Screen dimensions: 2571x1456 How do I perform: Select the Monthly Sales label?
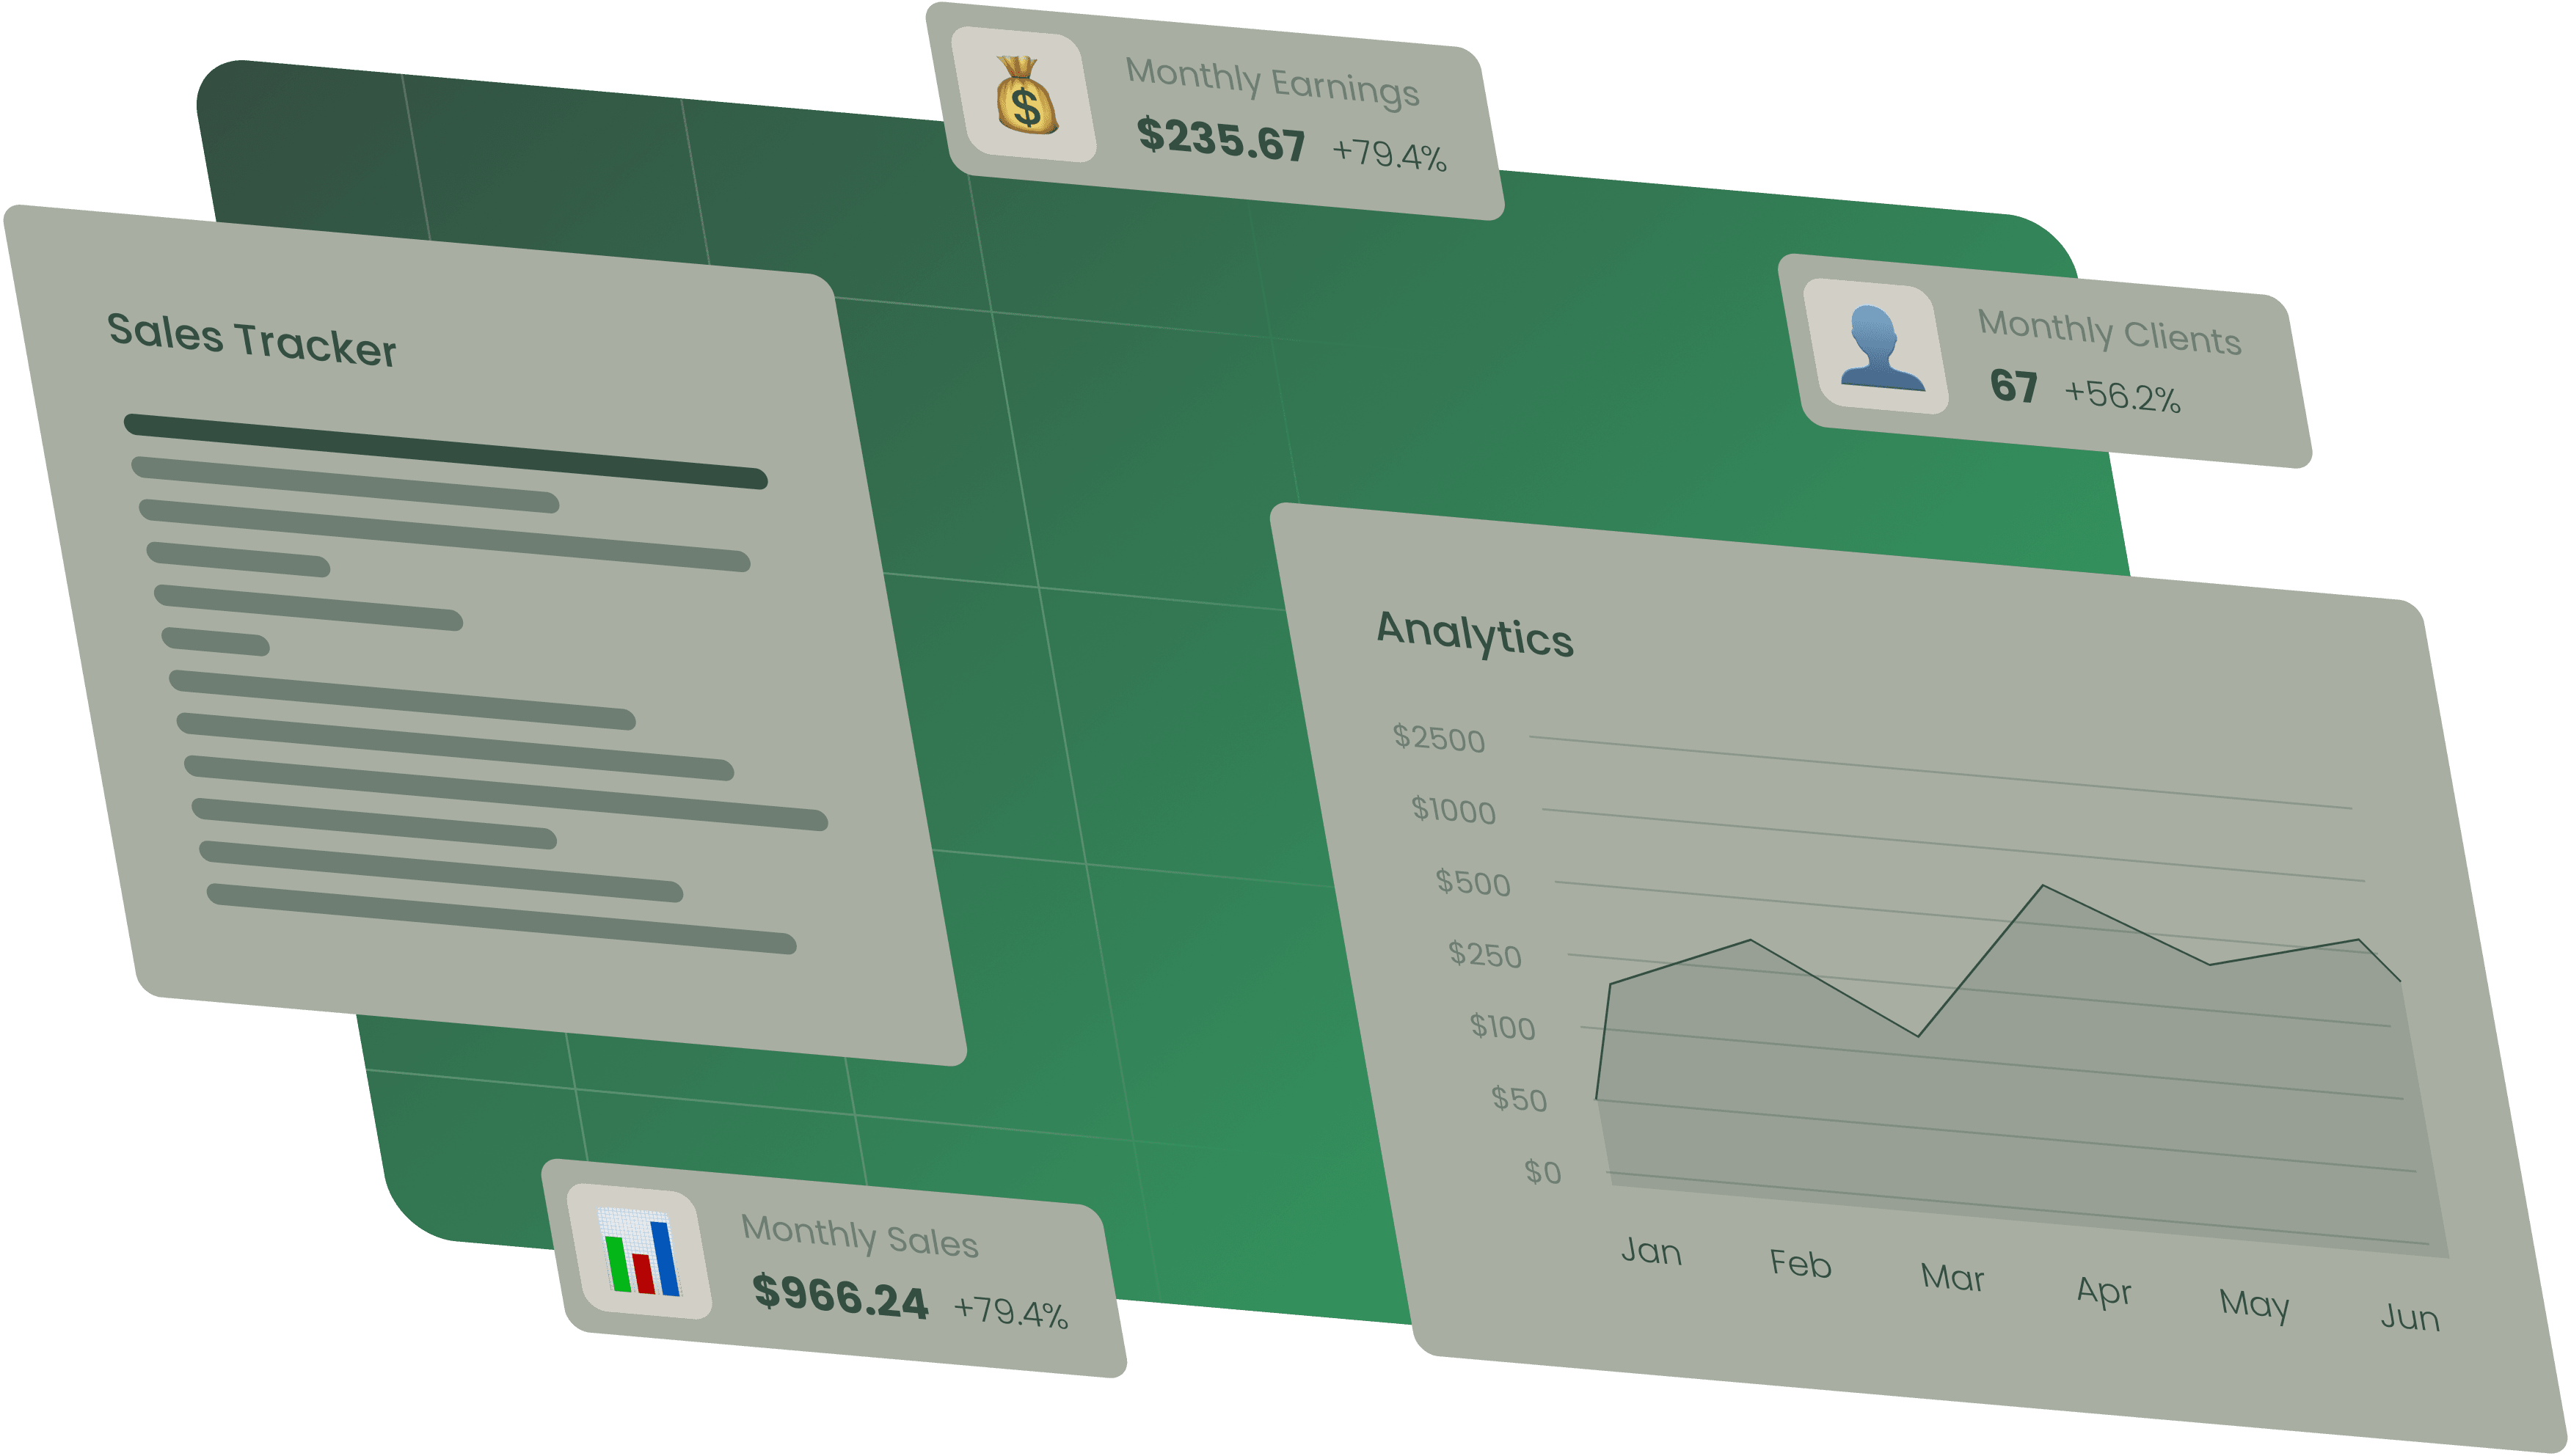click(x=859, y=1236)
